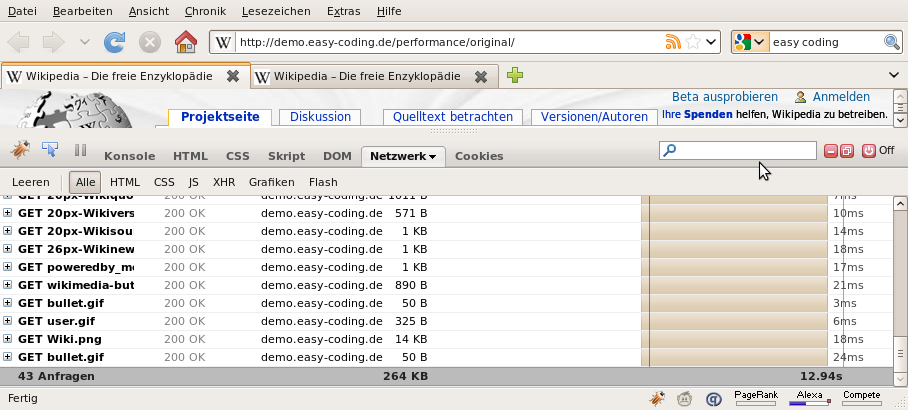Go to the browser home page icon
This screenshot has height=410, width=908.
point(185,43)
